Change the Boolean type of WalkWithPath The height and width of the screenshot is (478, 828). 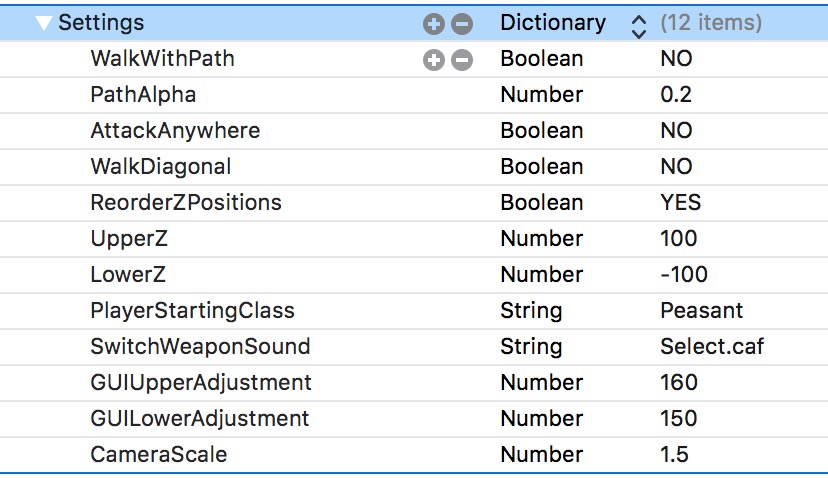click(x=541, y=59)
